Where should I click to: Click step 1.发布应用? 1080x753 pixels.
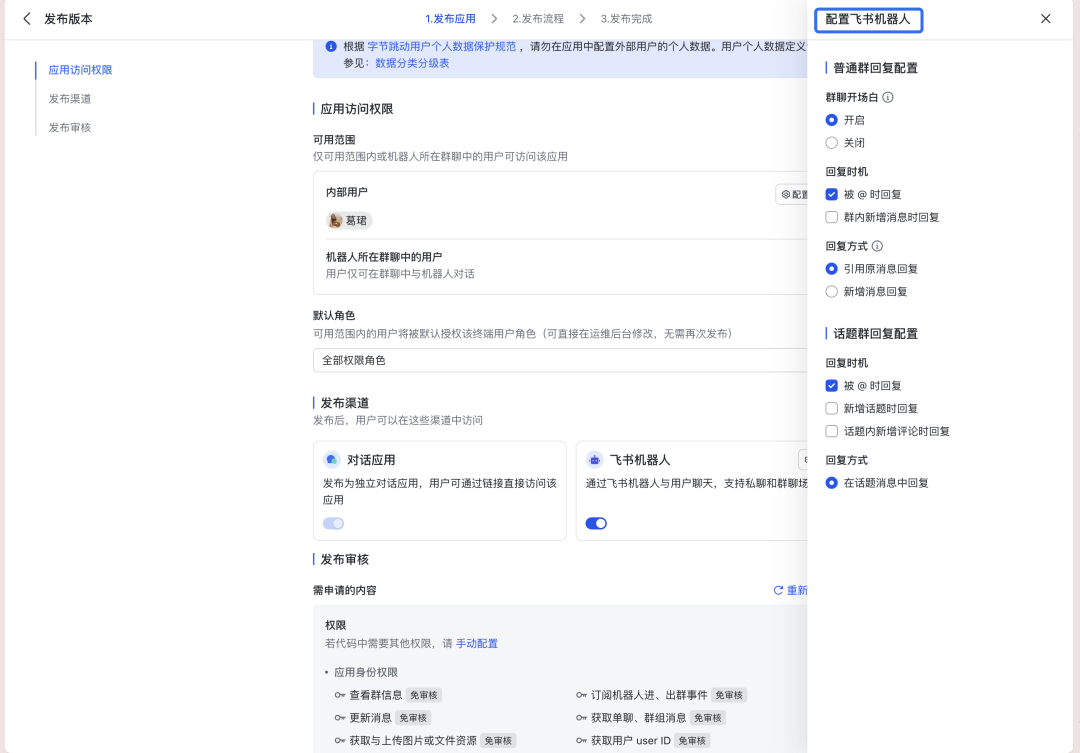(450, 19)
